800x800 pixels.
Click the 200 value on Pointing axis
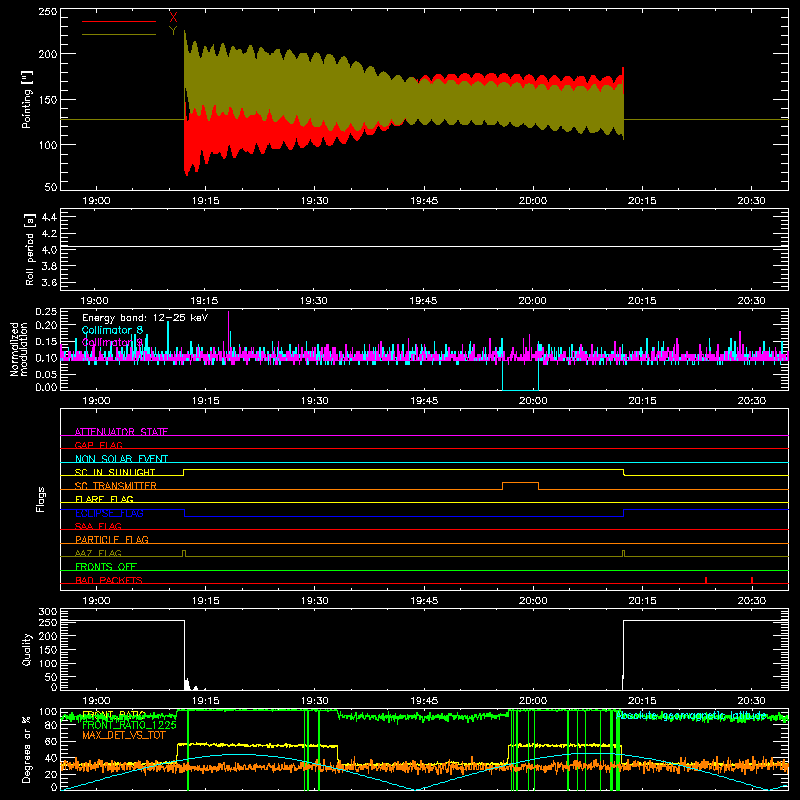pos(48,54)
